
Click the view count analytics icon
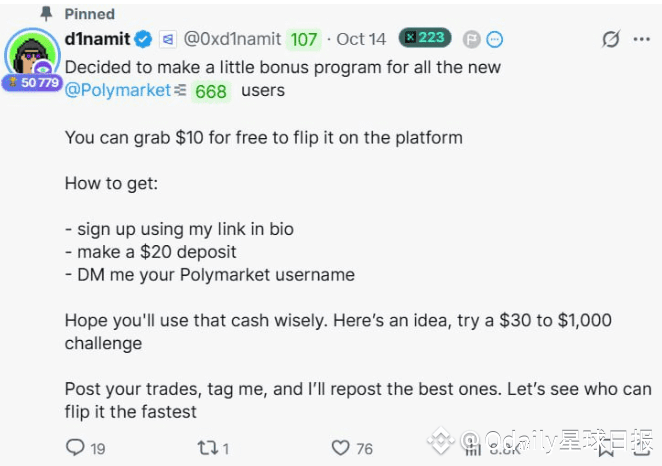473,450
